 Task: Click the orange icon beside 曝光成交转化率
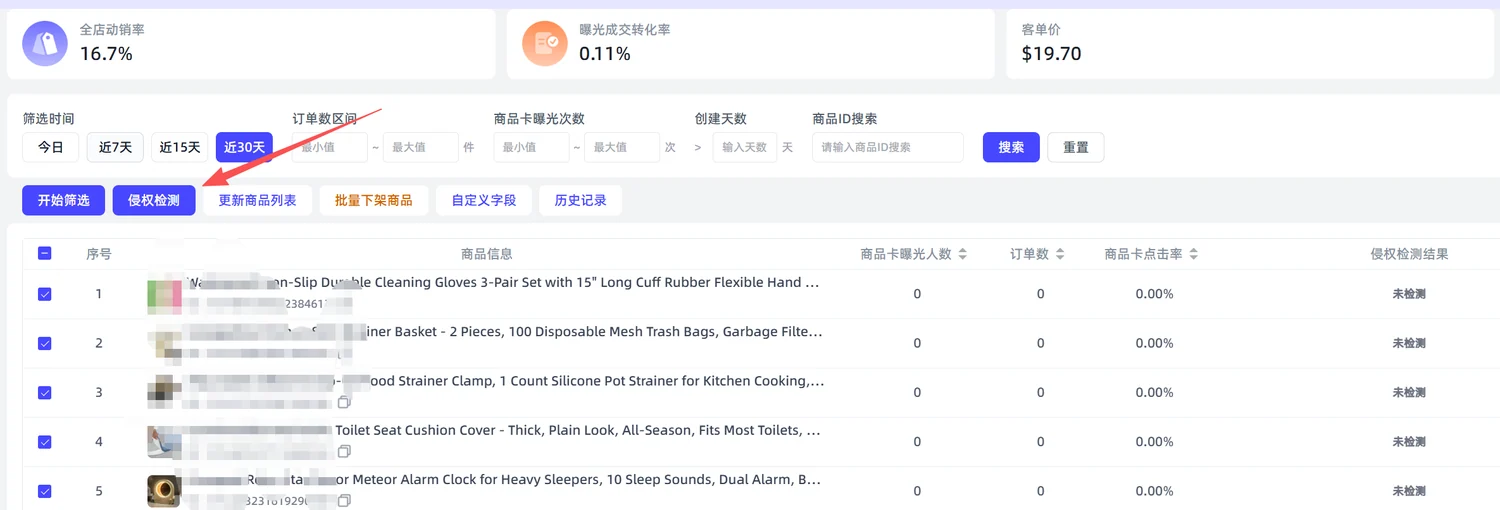(x=545, y=43)
